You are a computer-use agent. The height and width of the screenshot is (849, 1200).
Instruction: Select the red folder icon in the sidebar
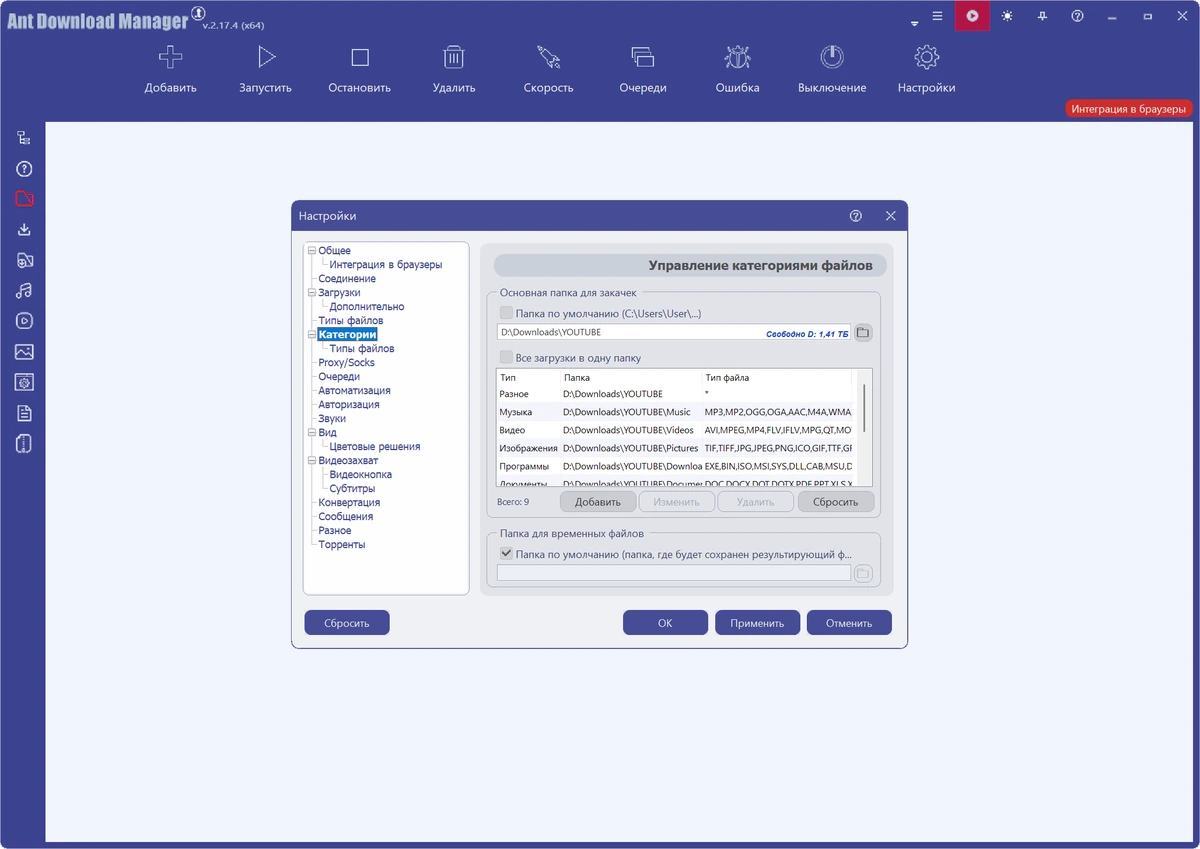pos(24,199)
